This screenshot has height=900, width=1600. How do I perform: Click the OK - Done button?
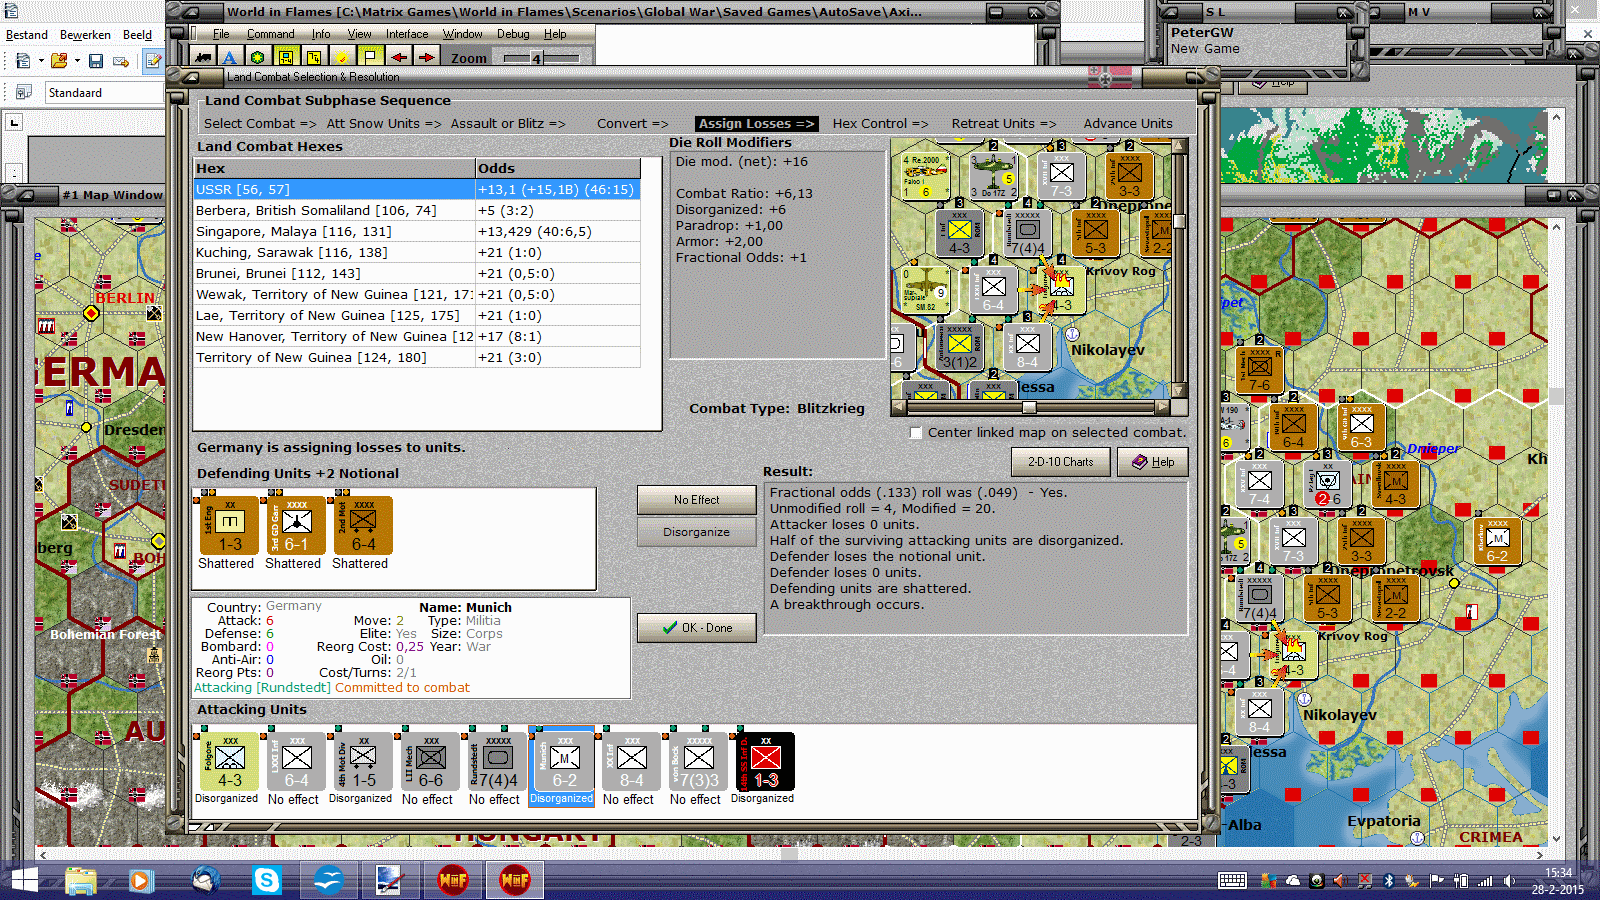pos(696,628)
